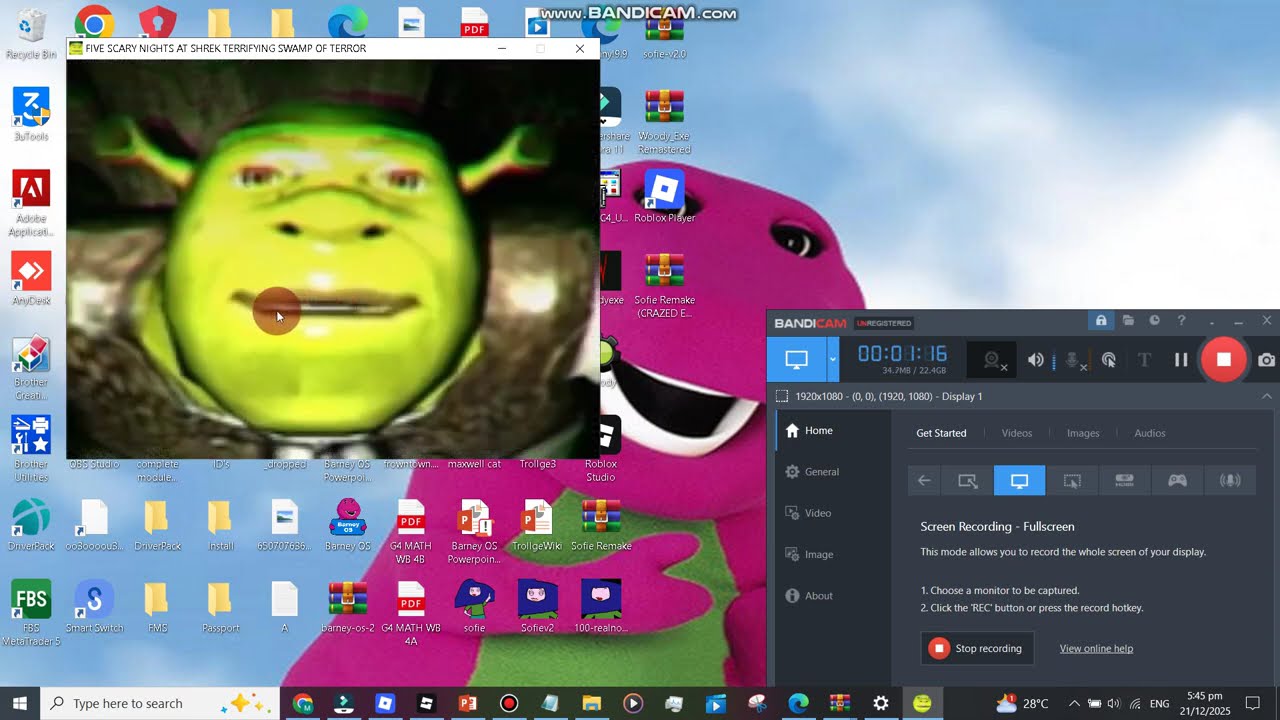Open Bandicam output folder icon
The image size is (1280, 720).
pyautogui.click(x=1128, y=321)
